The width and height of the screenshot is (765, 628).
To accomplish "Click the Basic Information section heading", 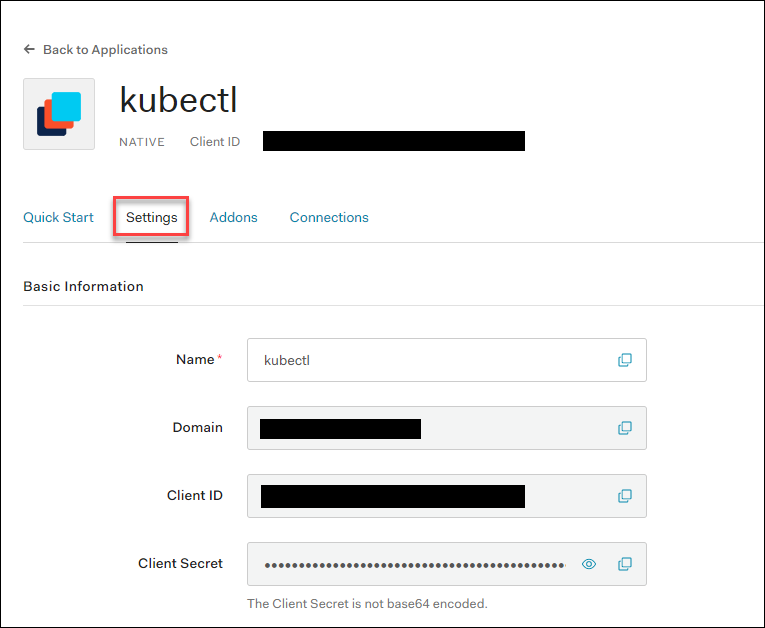I will 83,286.
